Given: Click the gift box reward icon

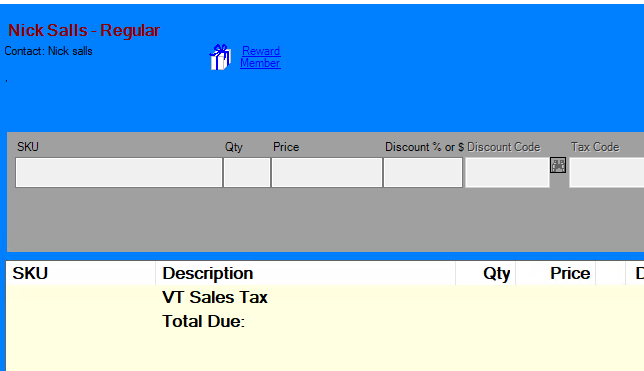Looking at the screenshot, I should [x=220, y=57].
